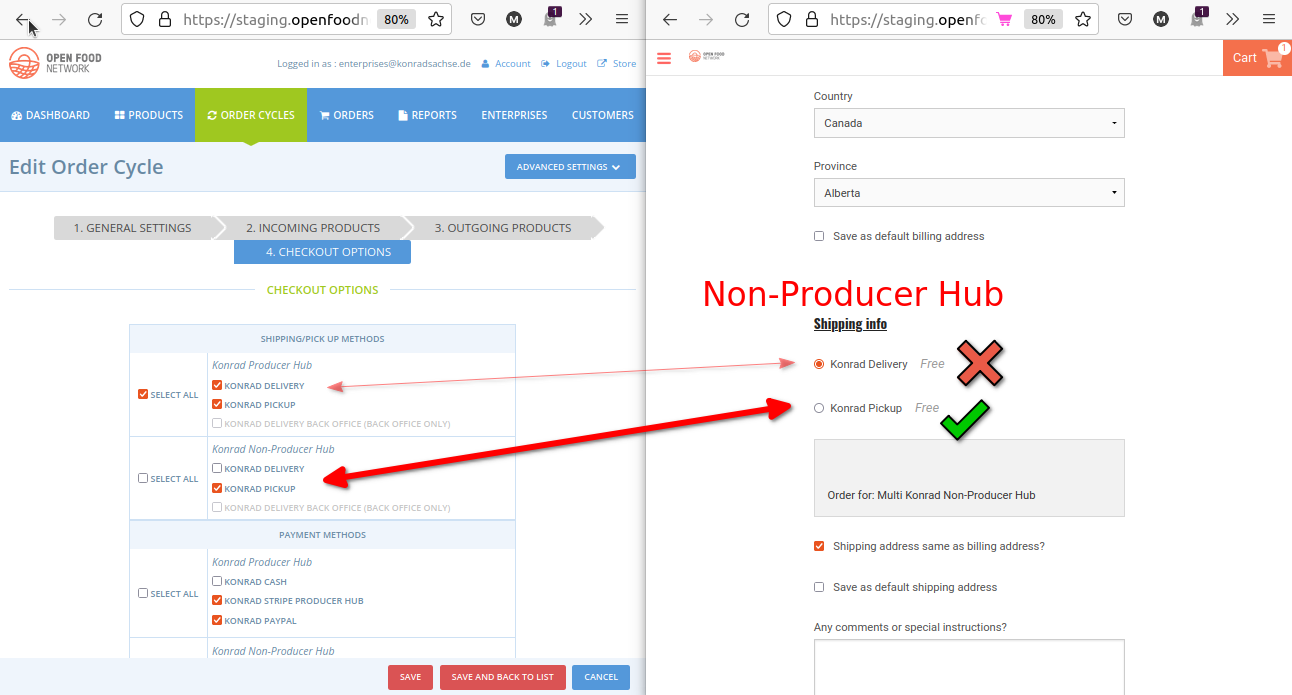The height and width of the screenshot is (695, 1292).
Task: Toggle Select All for Producer Hub payment methods
Action: pos(143,593)
